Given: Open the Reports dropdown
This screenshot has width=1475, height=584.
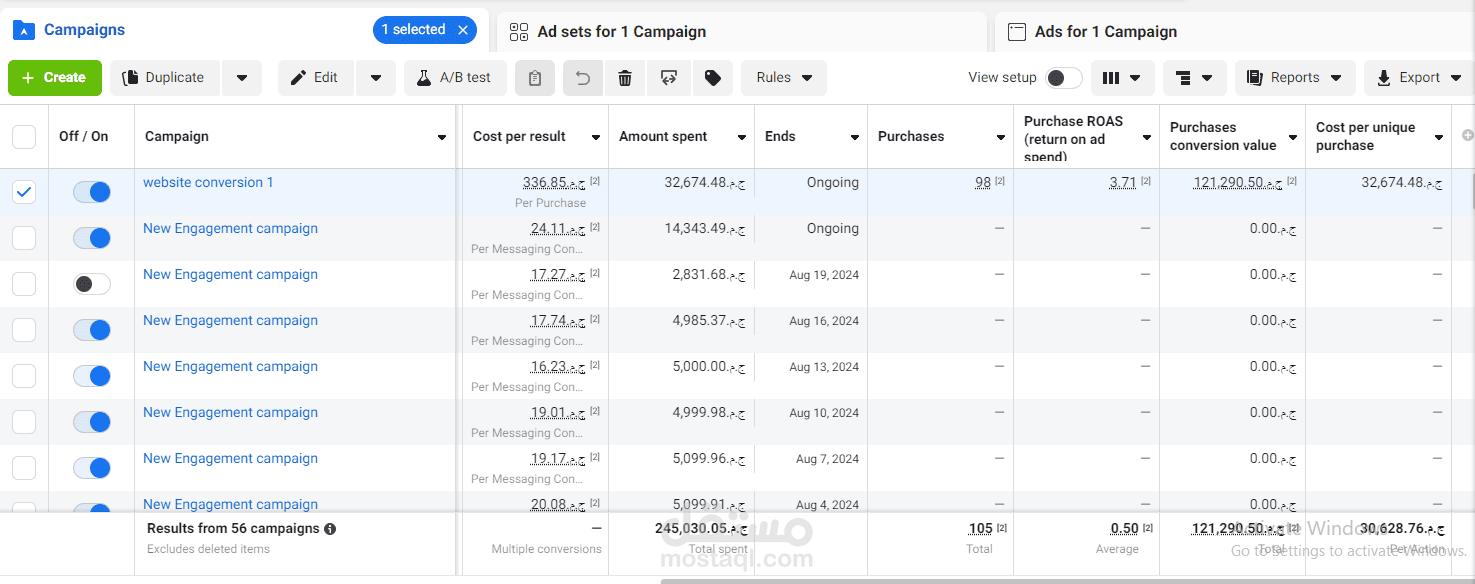Looking at the screenshot, I should [x=1295, y=78].
